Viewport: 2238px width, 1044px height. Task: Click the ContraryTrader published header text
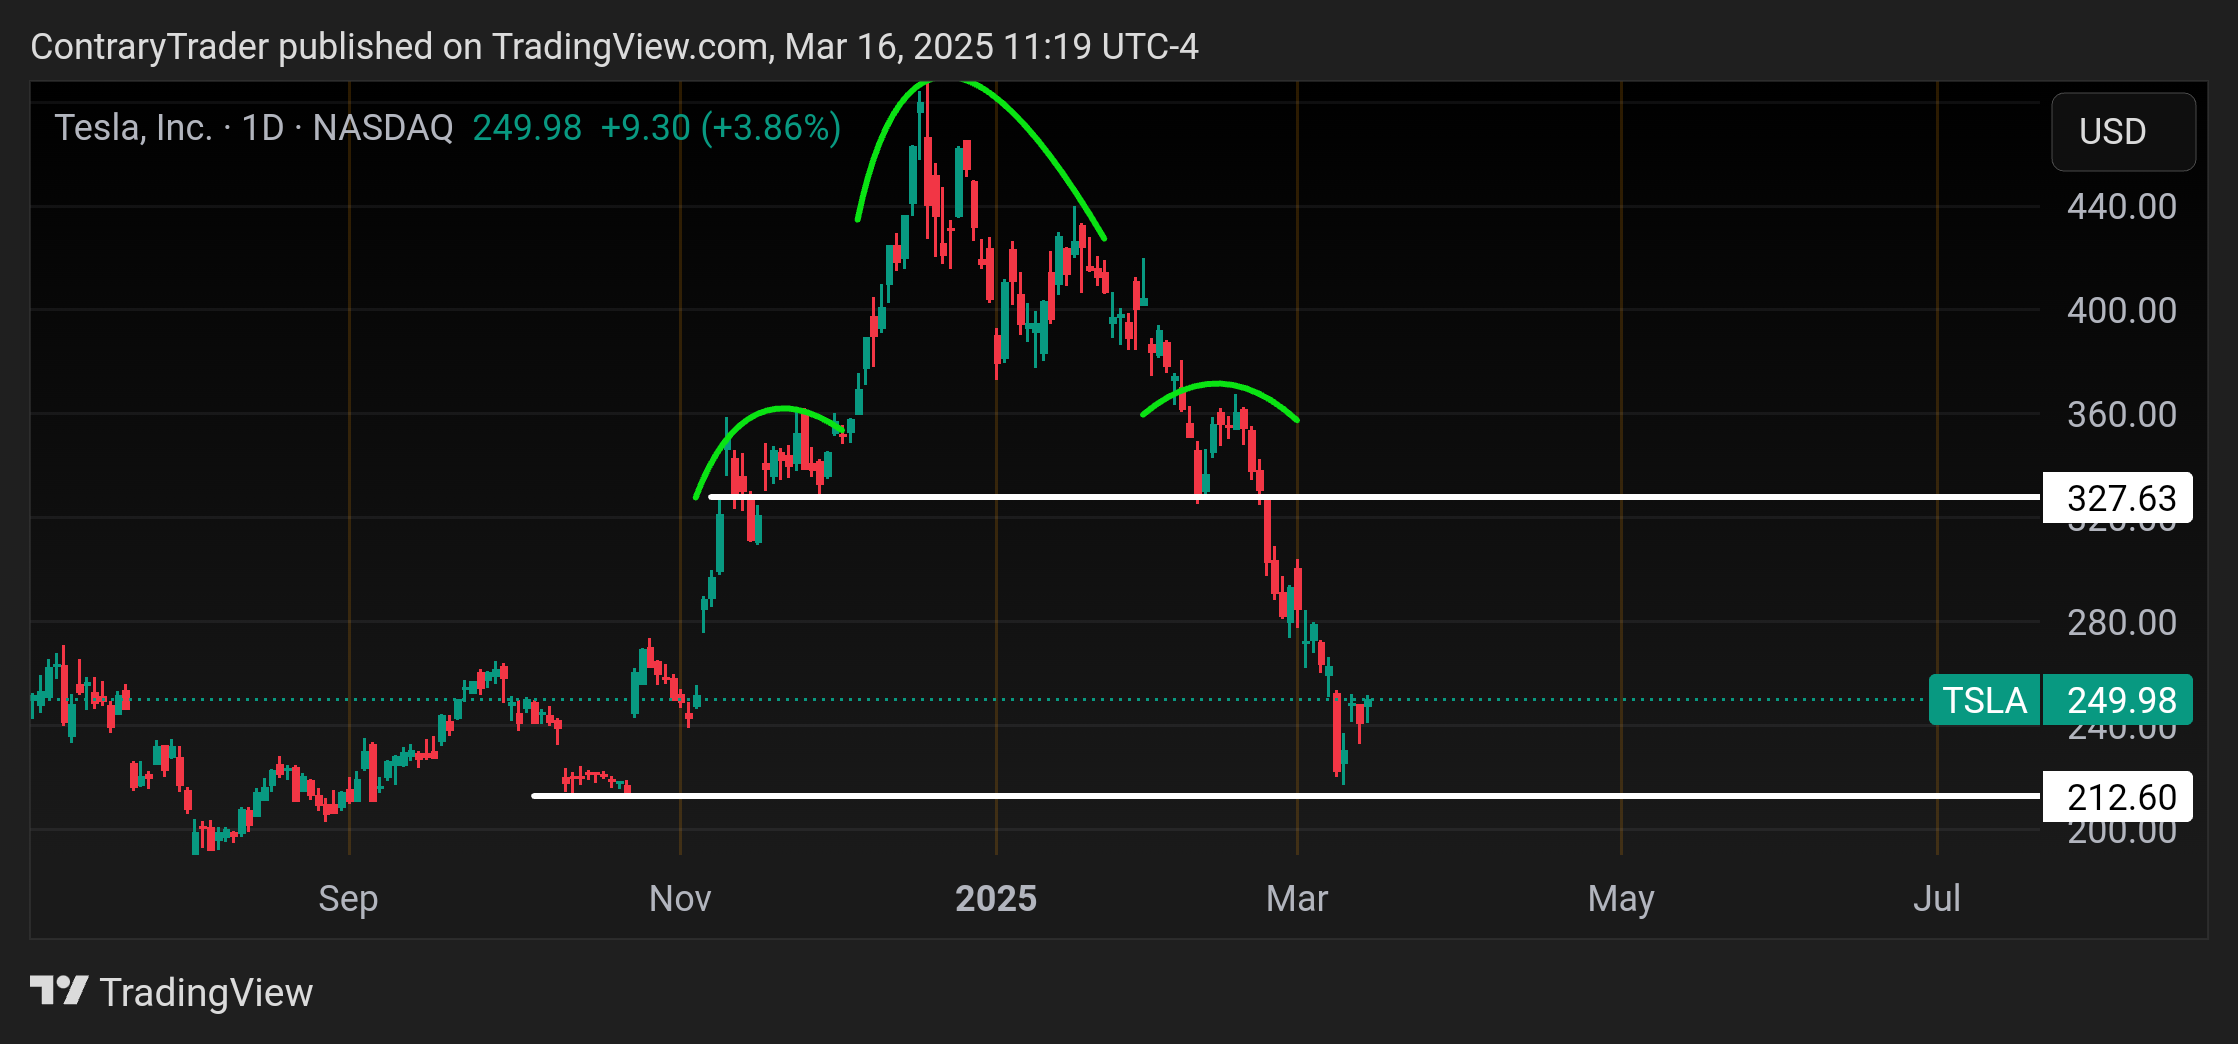tap(614, 47)
